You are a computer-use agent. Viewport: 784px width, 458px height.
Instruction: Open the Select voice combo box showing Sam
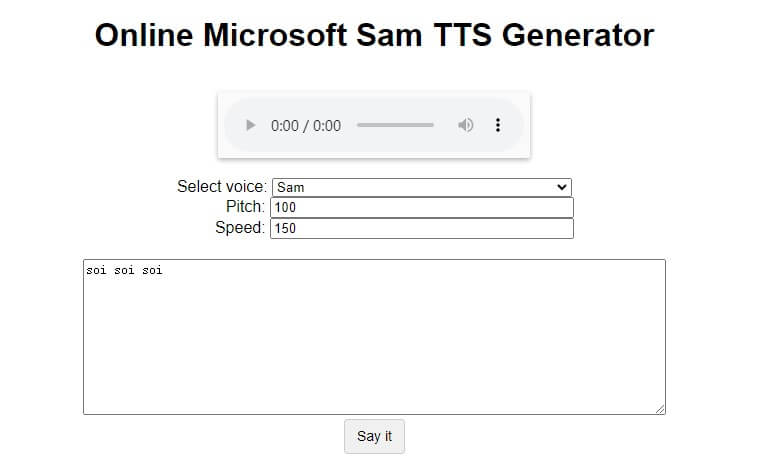point(421,187)
